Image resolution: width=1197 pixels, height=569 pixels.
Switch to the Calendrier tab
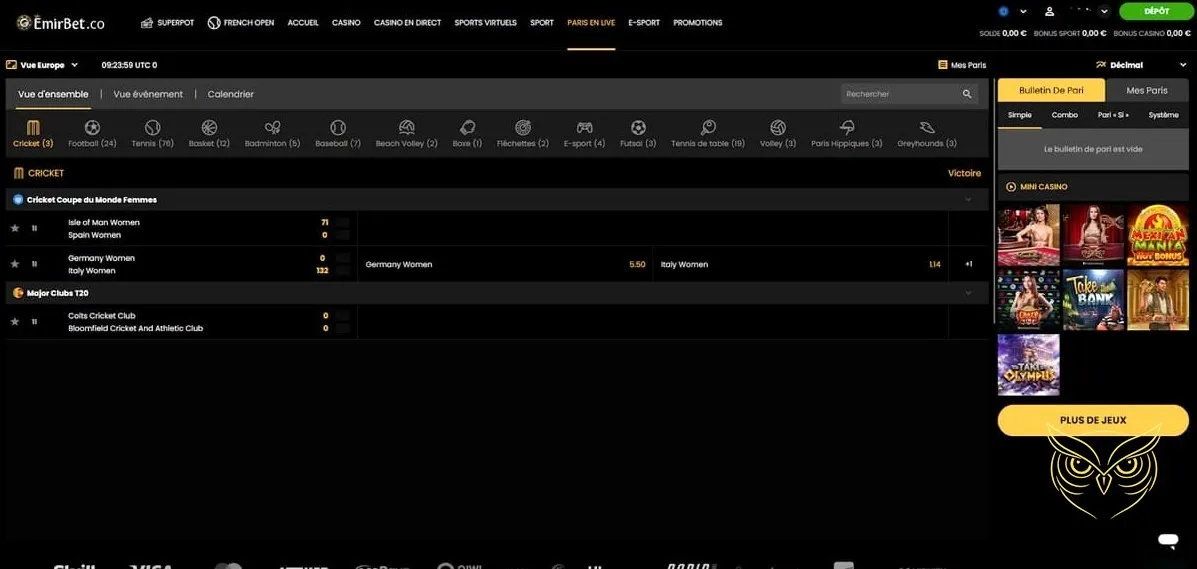pyautogui.click(x=230, y=94)
